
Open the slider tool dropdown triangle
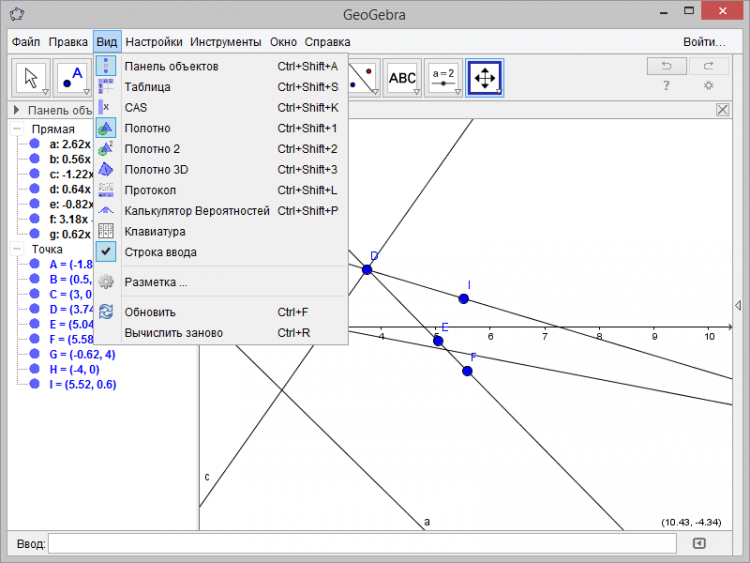[x=458, y=92]
